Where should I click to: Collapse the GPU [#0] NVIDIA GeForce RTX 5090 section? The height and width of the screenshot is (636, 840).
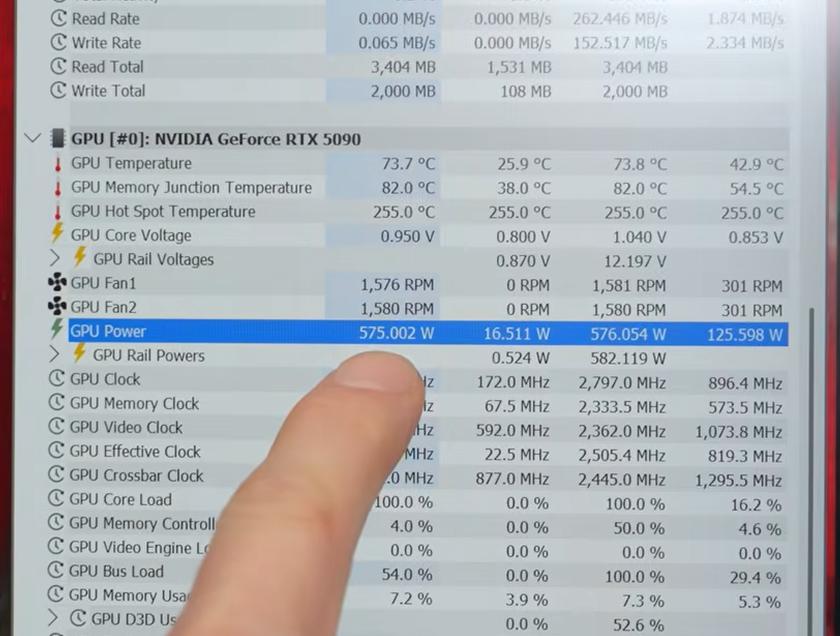[33, 139]
